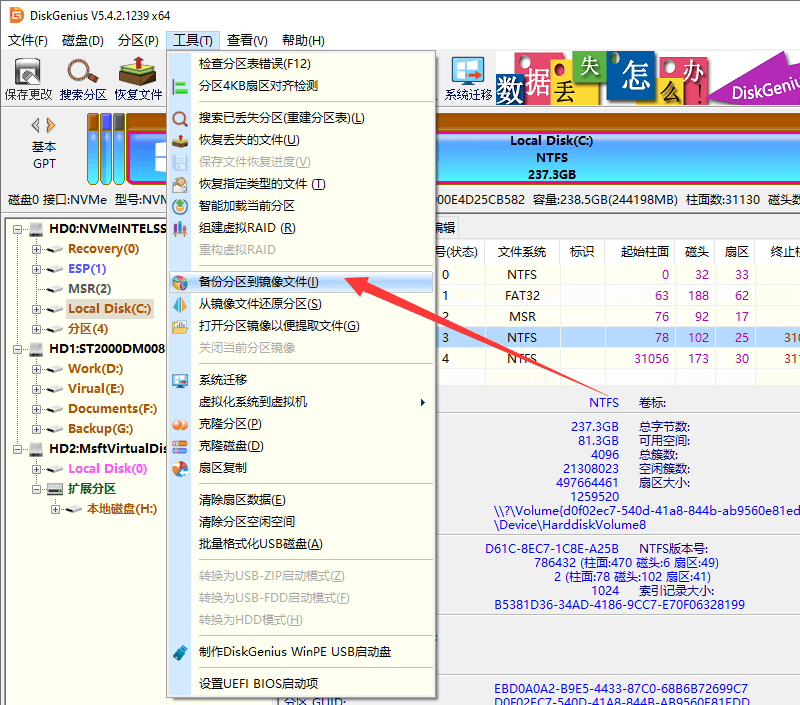800x705 pixels.
Task: Click the previous disk left arrow
Action: pos(35,125)
